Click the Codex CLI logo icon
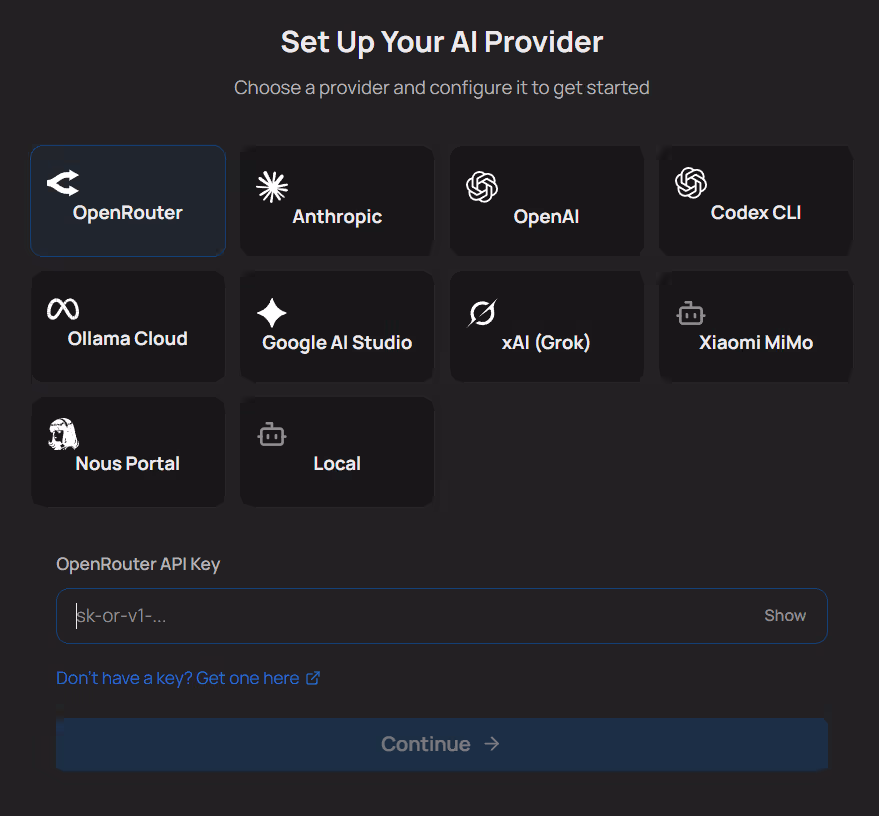Viewport: 879px width, 816px height. 691,183
